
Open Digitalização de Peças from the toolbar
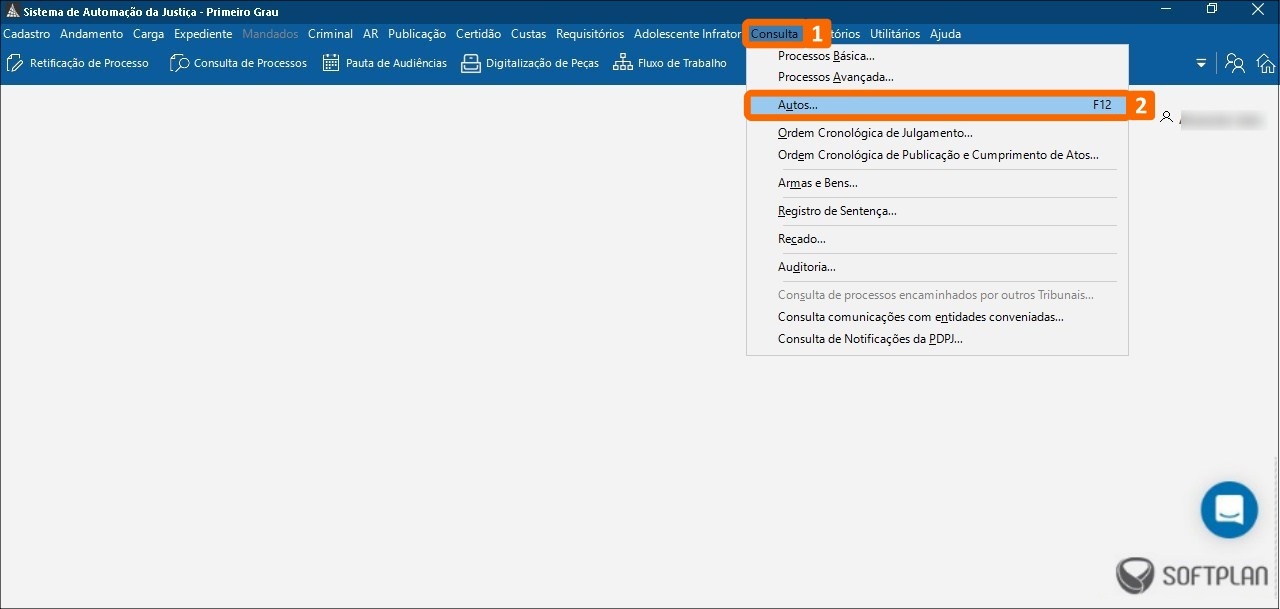click(x=530, y=63)
